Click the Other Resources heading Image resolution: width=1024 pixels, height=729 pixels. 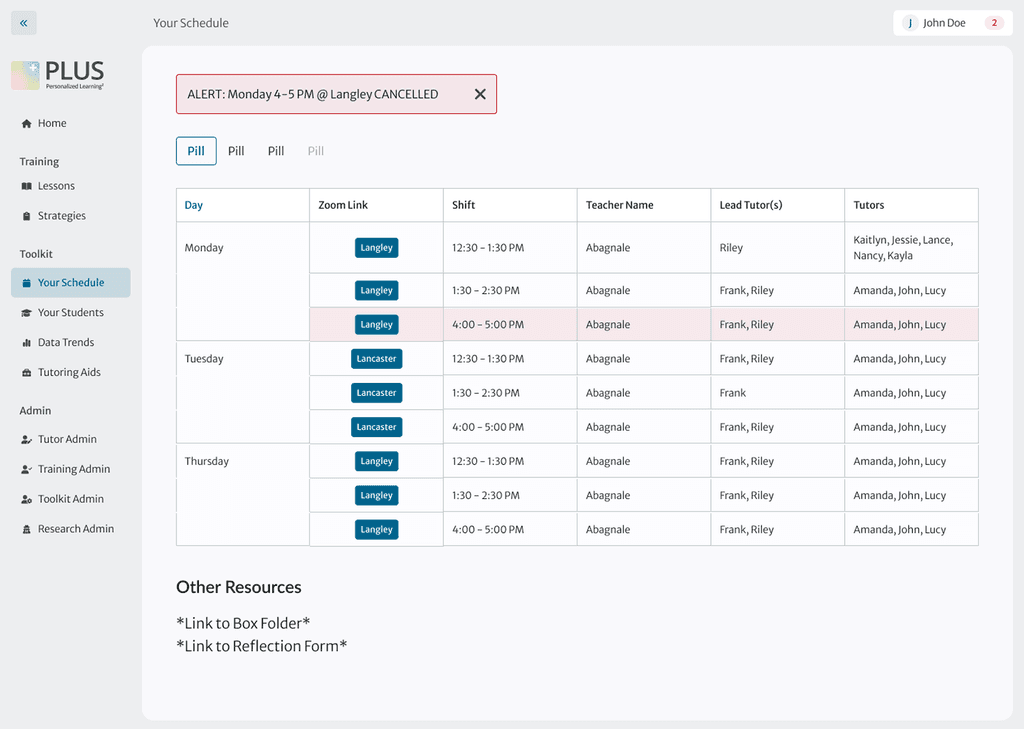tap(239, 587)
